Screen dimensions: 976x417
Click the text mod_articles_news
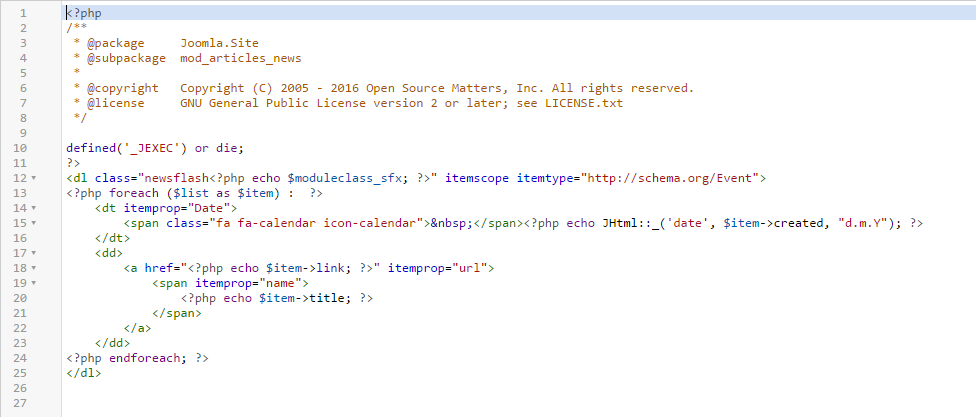[x=241, y=58]
